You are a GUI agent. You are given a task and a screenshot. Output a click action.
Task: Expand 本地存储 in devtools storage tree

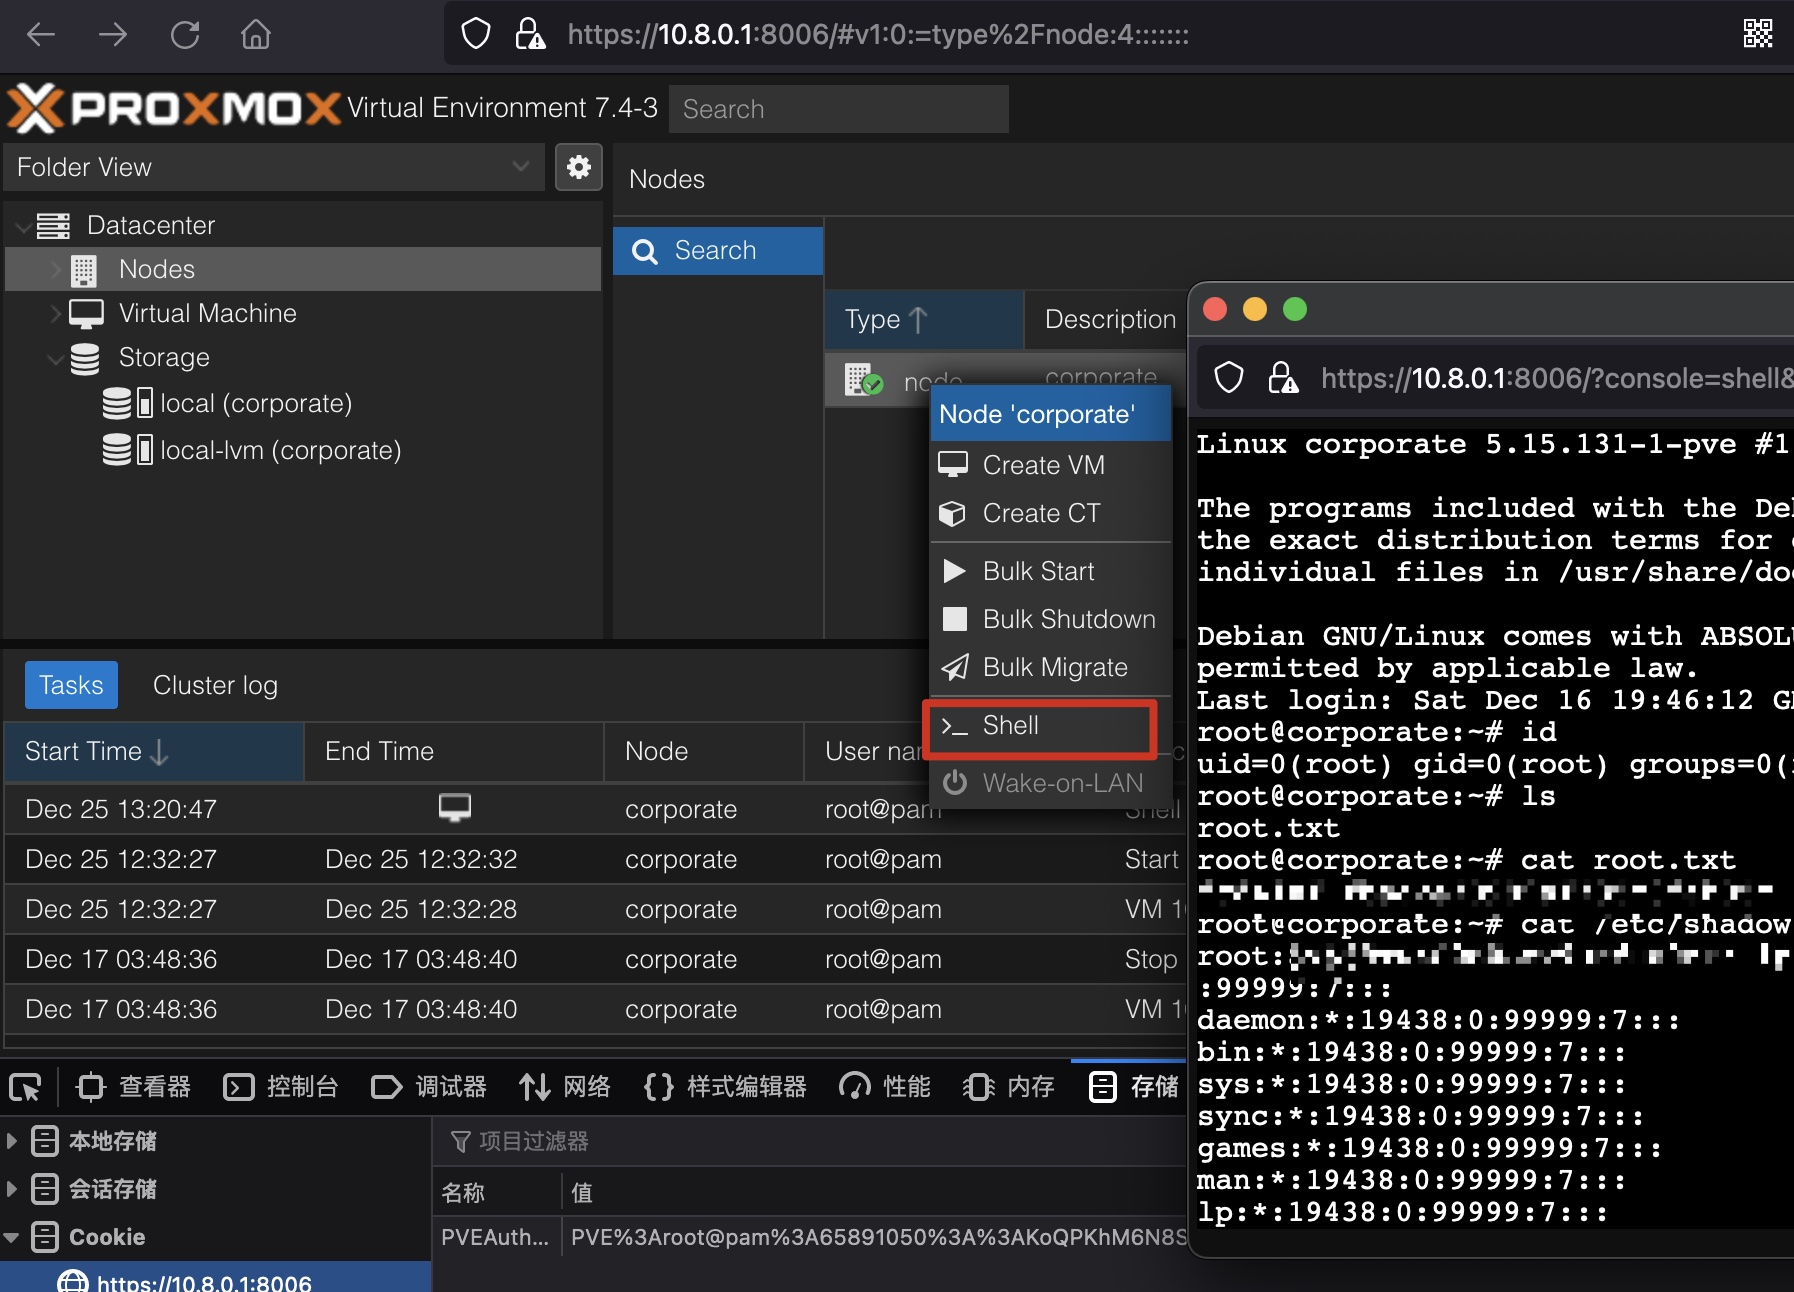pos(12,1141)
